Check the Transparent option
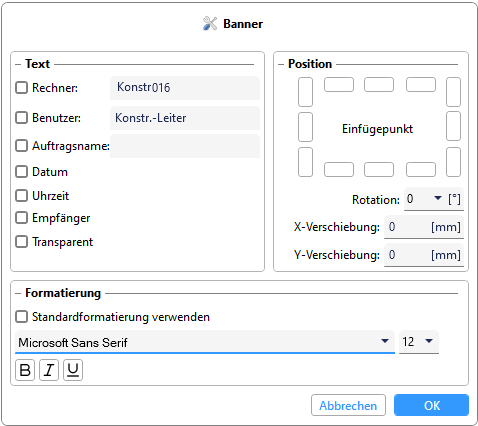Viewport: 478px width, 426px height. click(x=22, y=242)
